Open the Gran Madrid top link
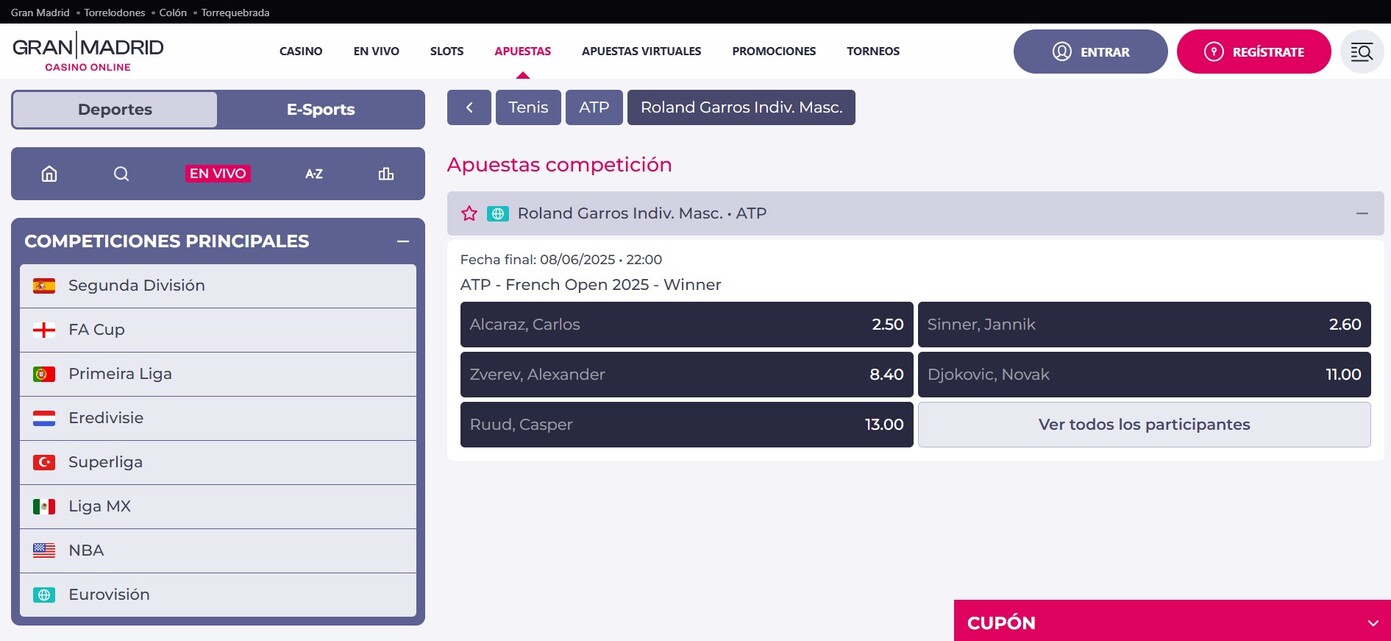This screenshot has width=1391, height=641. click(40, 13)
